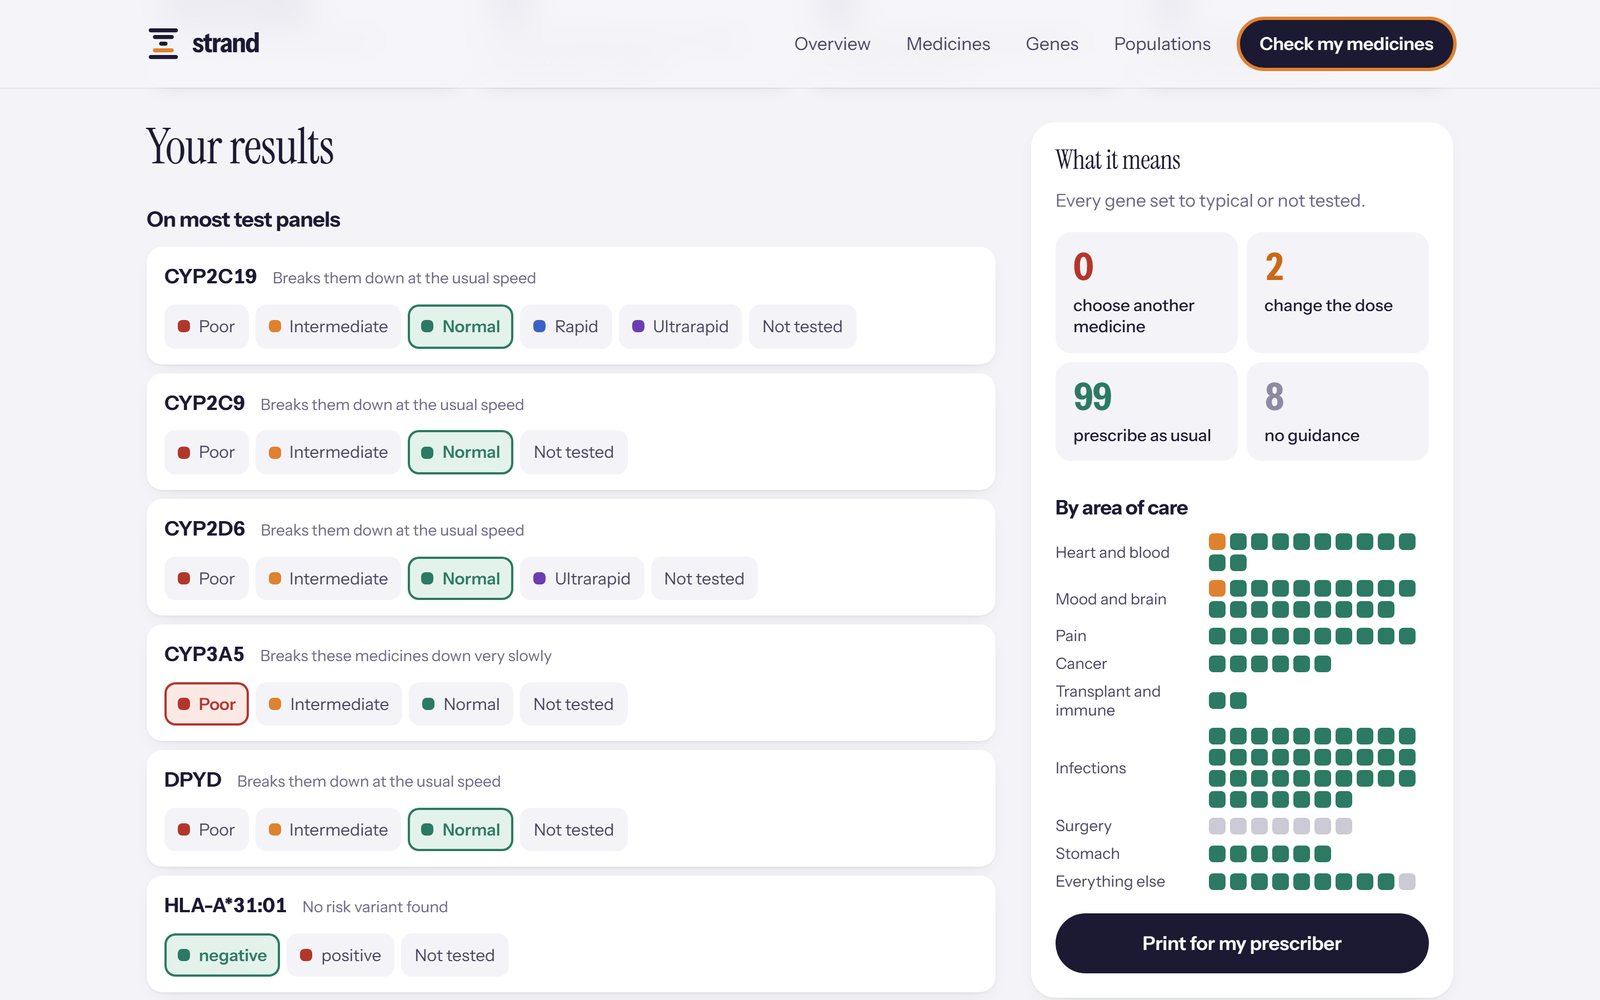This screenshot has width=1600, height=1000.
Task: Choose Rapid for CYP2C19
Action: tap(565, 327)
